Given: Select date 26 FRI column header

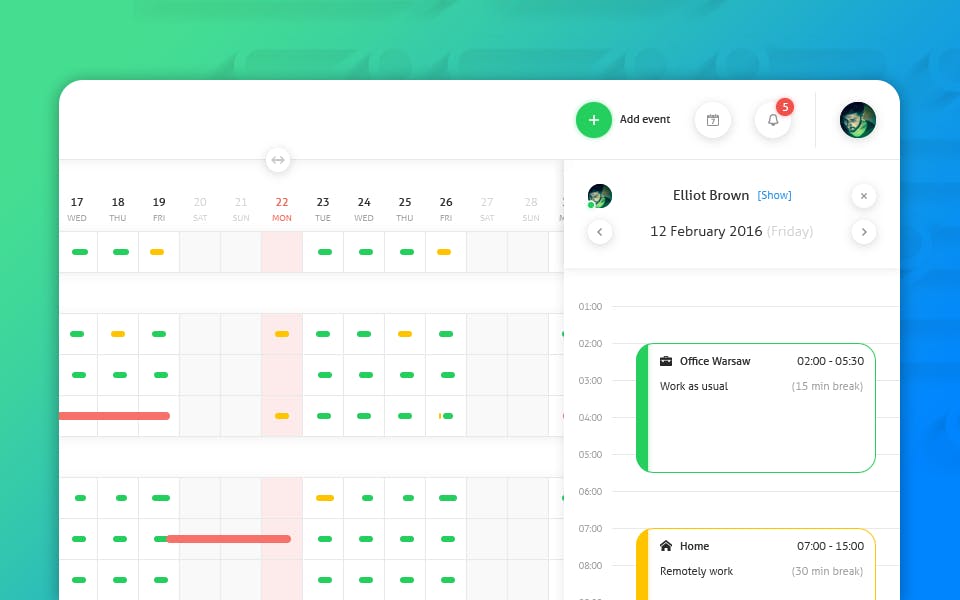Looking at the screenshot, I should [x=446, y=209].
